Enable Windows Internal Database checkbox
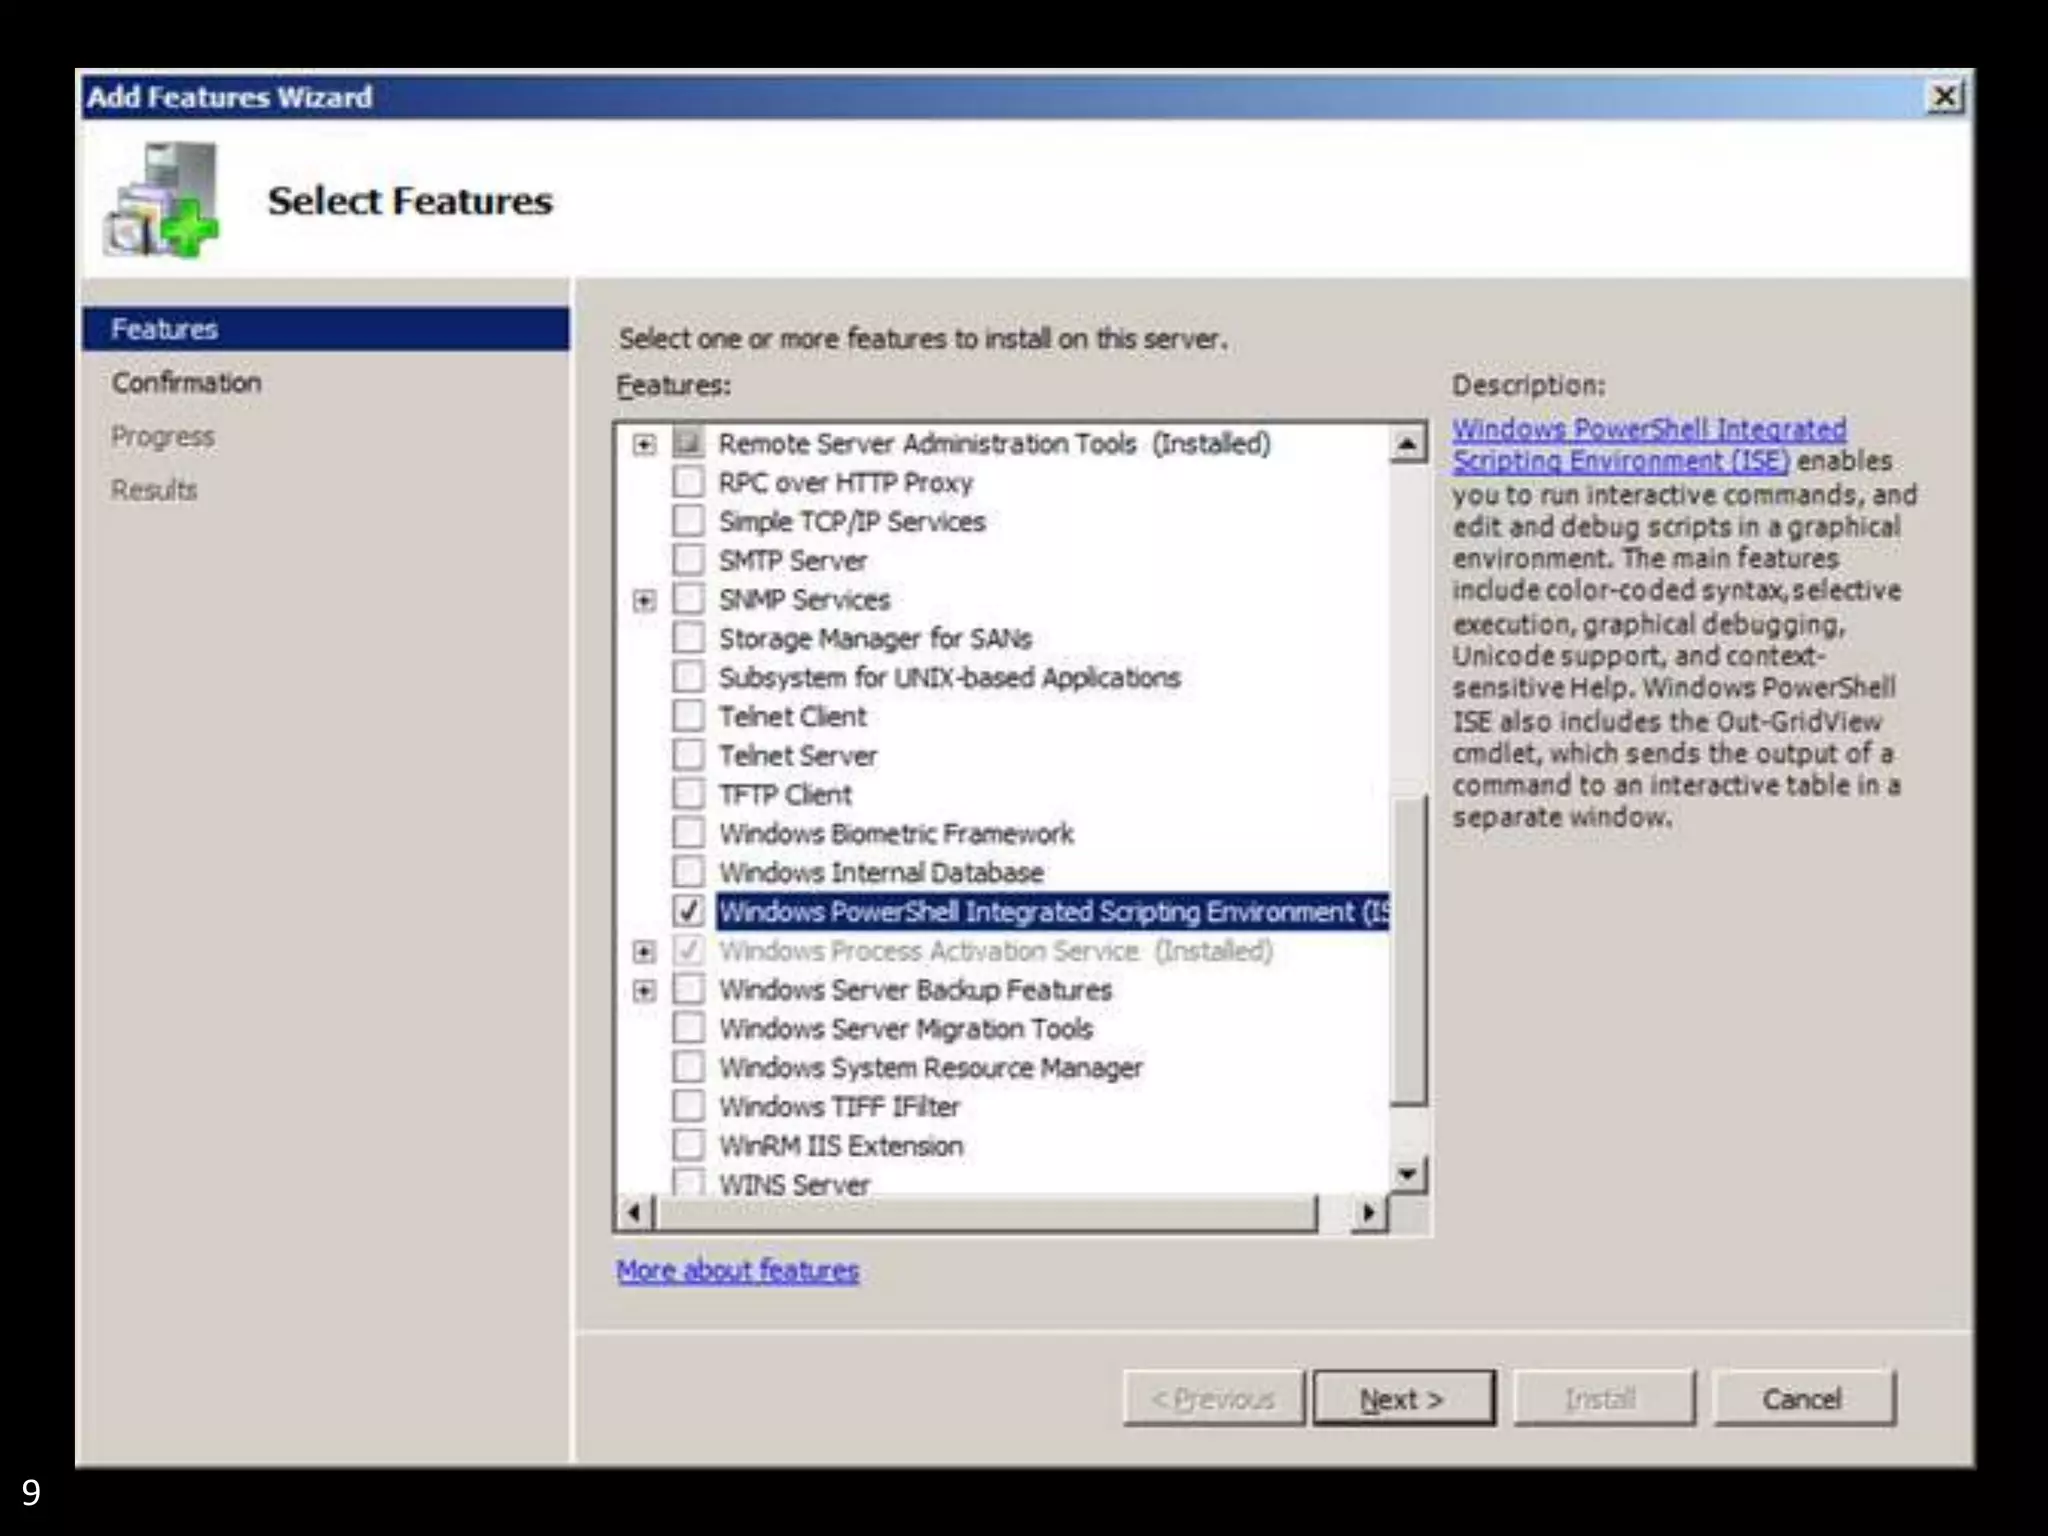The height and width of the screenshot is (1536, 2048). (x=688, y=872)
